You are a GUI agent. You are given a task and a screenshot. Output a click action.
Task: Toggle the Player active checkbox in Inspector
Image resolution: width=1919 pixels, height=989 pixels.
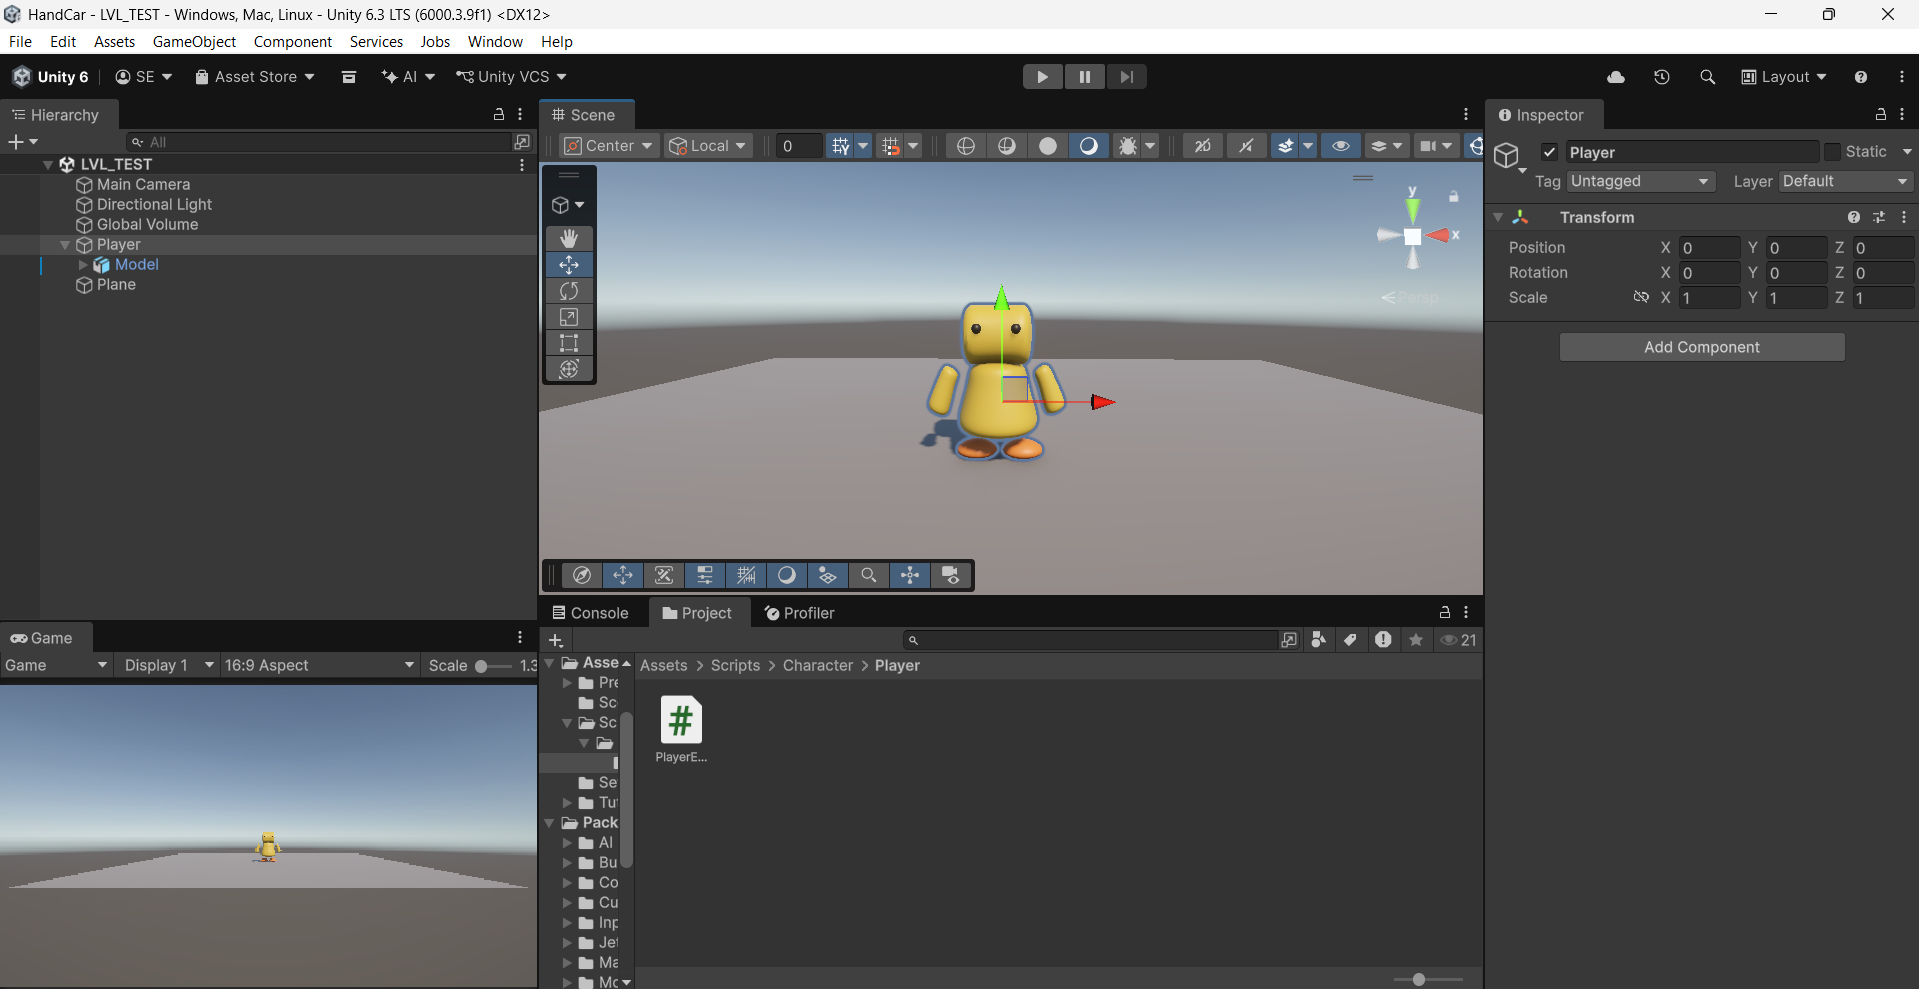[x=1549, y=152]
